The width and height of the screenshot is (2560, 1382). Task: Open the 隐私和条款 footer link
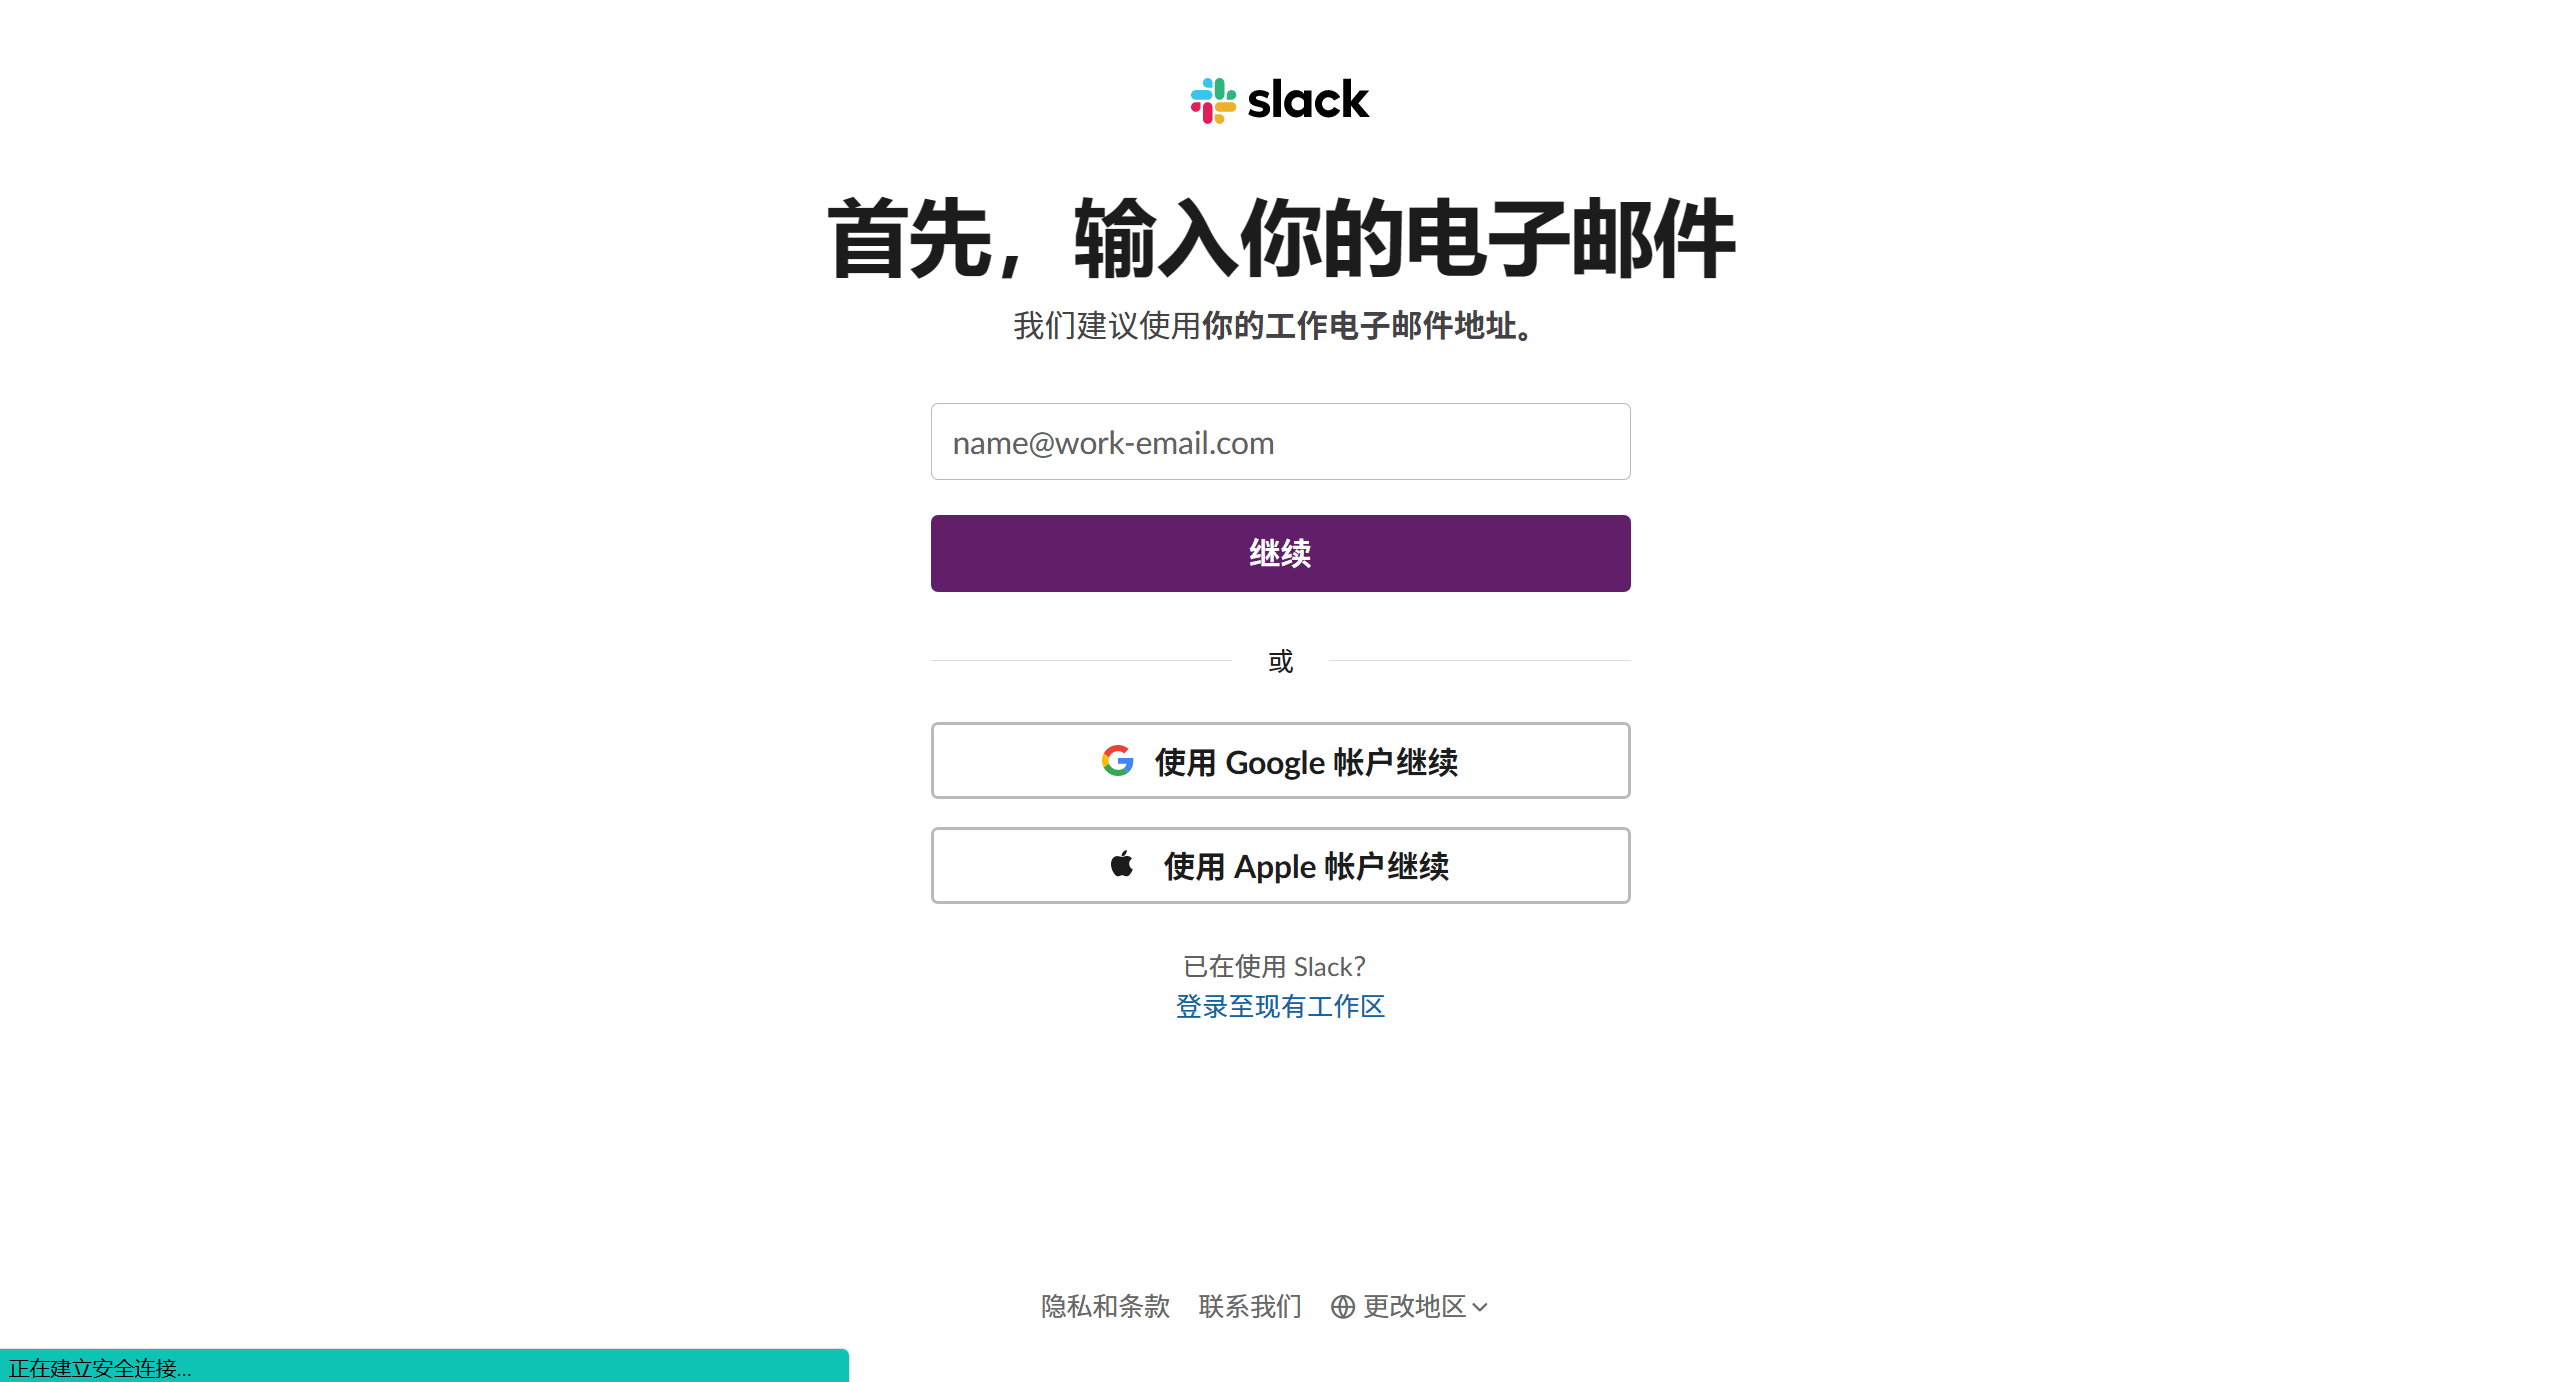(1105, 1307)
